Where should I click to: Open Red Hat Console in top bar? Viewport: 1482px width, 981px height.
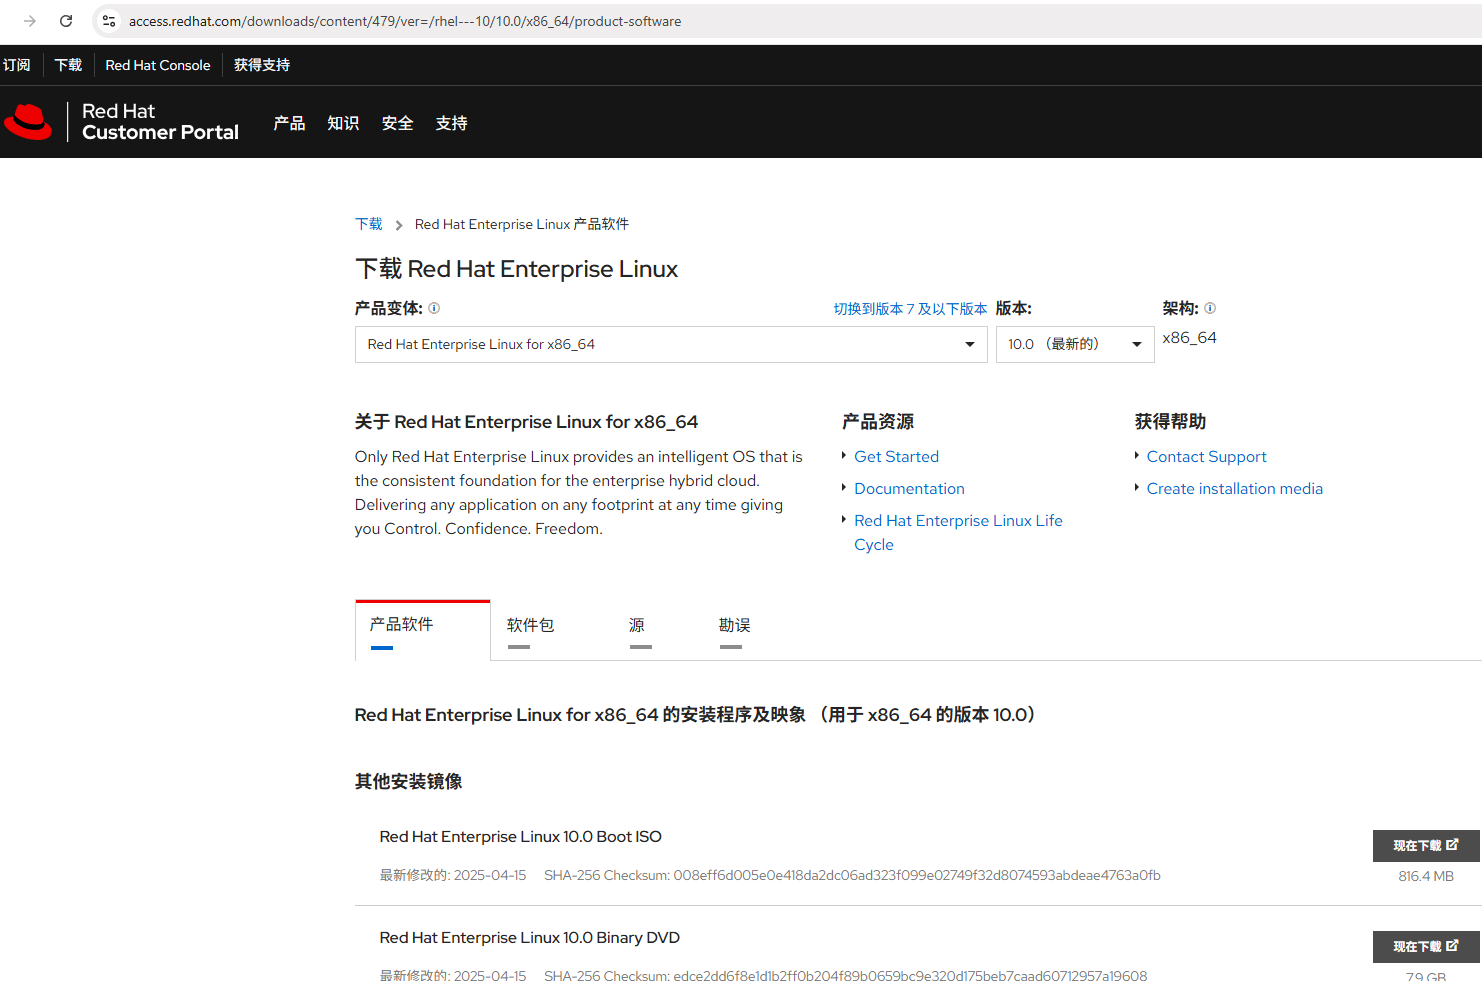(158, 65)
